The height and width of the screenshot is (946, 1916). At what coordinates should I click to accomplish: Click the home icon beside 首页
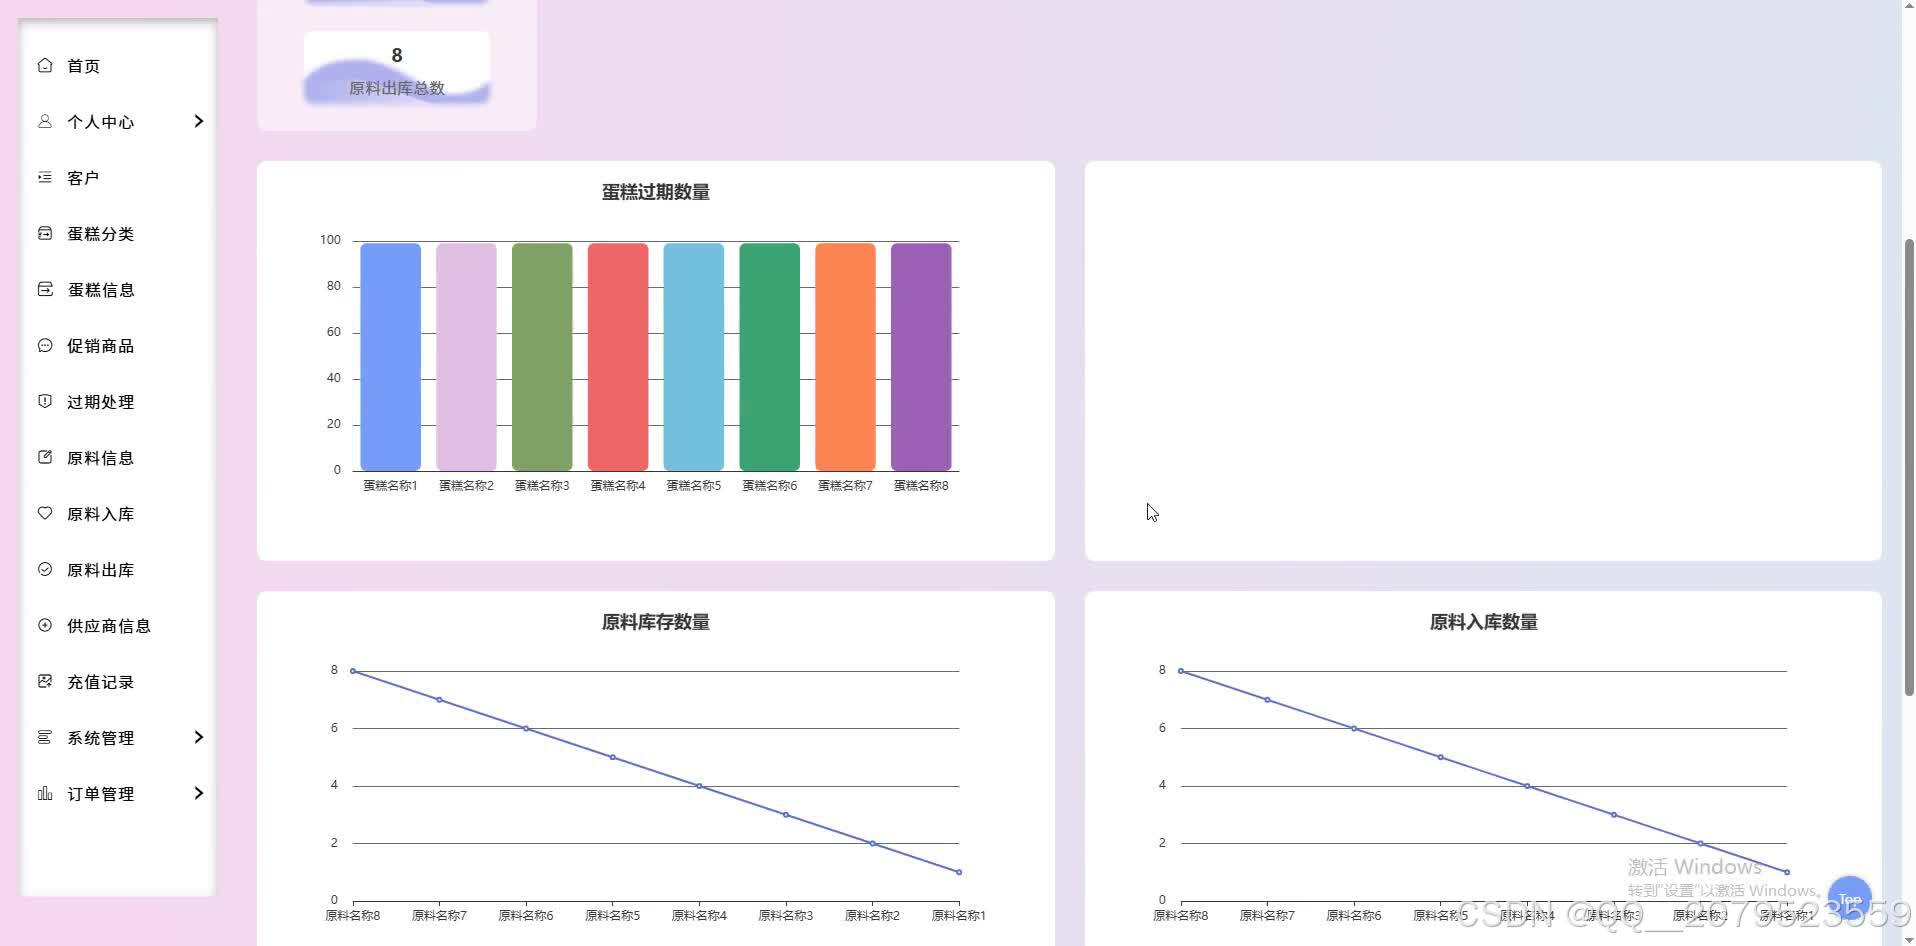[x=45, y=65]
